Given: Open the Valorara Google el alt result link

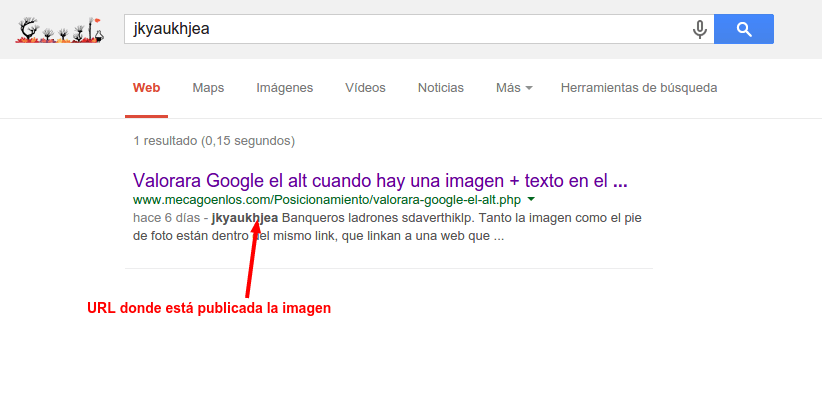Looking at the screenshot, I should pyautogui.click(x=380, y=181).
